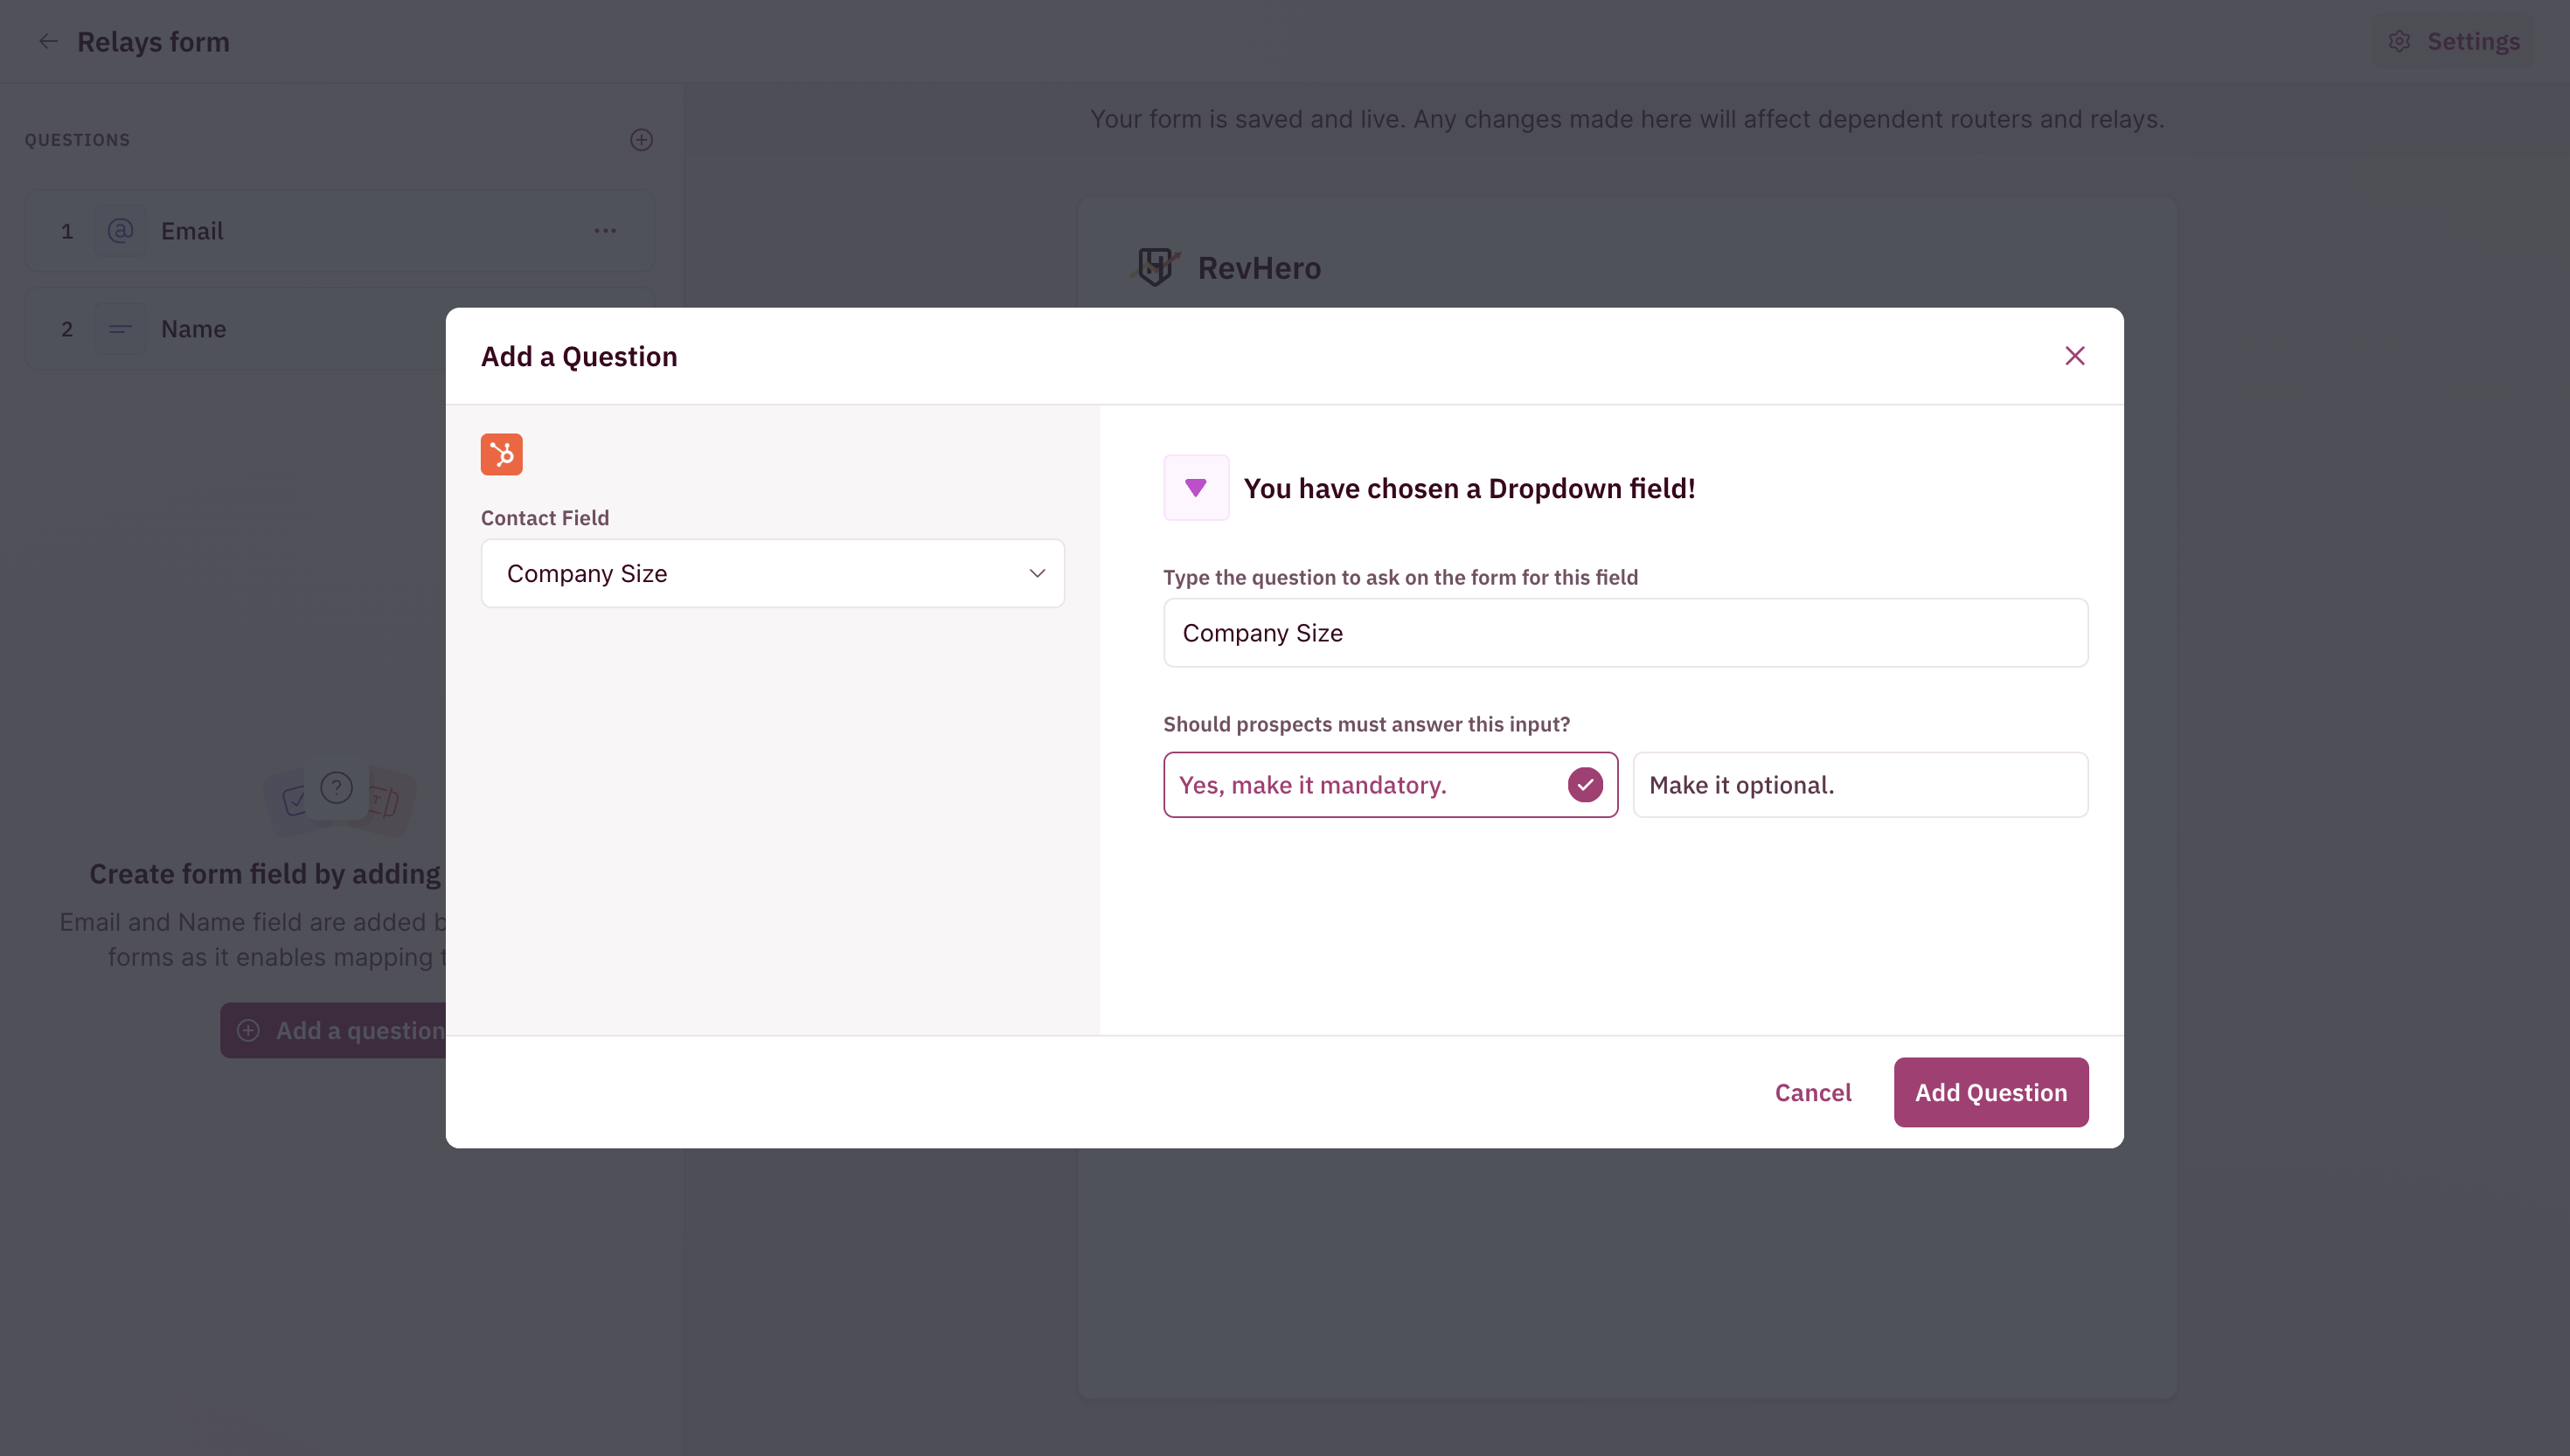Click the 'Relays form' page title
This screenshot has height=1456, width=2570.
tap(153, 41)
